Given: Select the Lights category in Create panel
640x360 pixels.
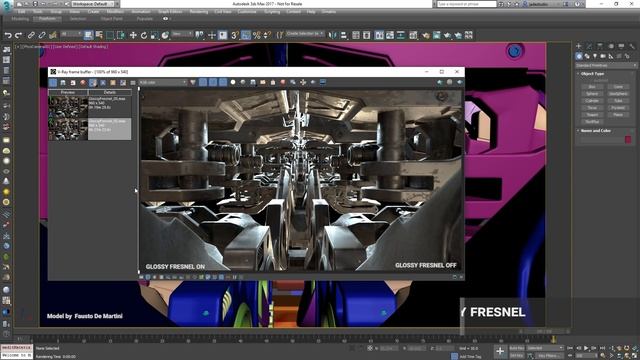Looking at the screenshot, I should 595,56.
